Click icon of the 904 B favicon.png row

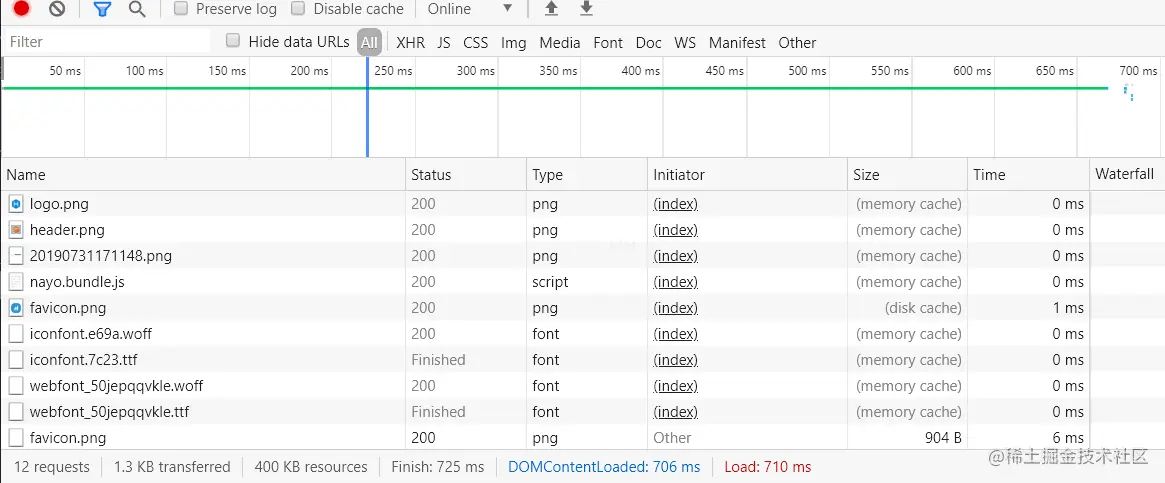[x=16, y=438]
